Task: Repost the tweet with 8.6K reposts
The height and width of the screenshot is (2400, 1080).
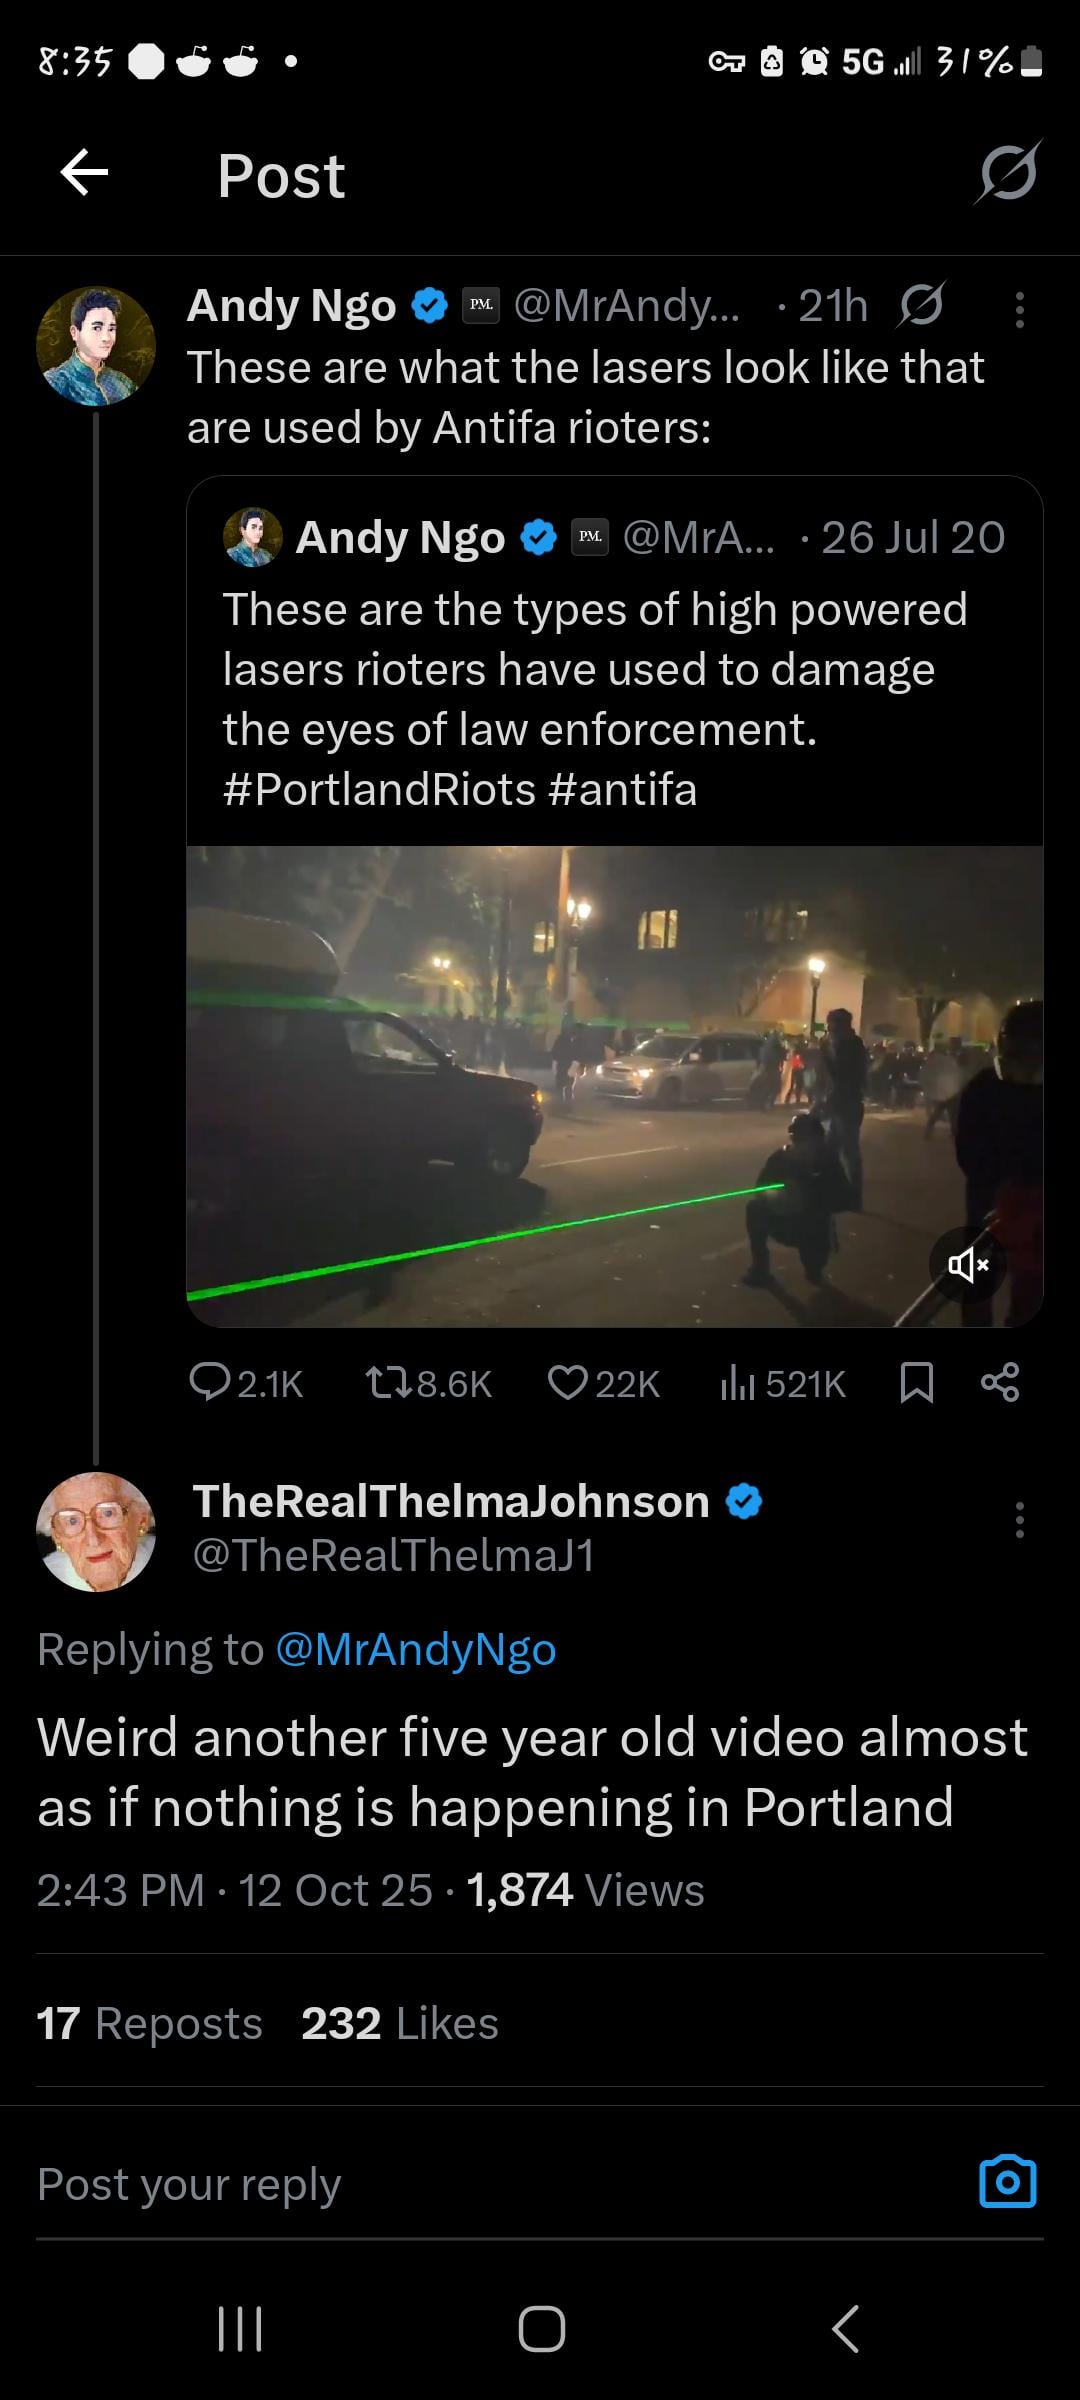Action: [x=428, y=1383]
